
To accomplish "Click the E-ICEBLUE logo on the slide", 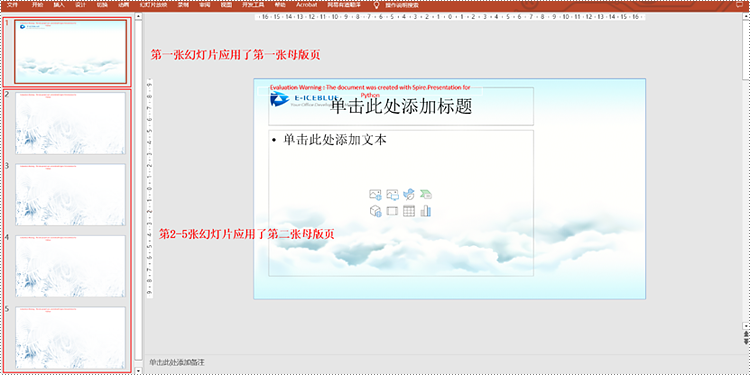I will [305, 99].
